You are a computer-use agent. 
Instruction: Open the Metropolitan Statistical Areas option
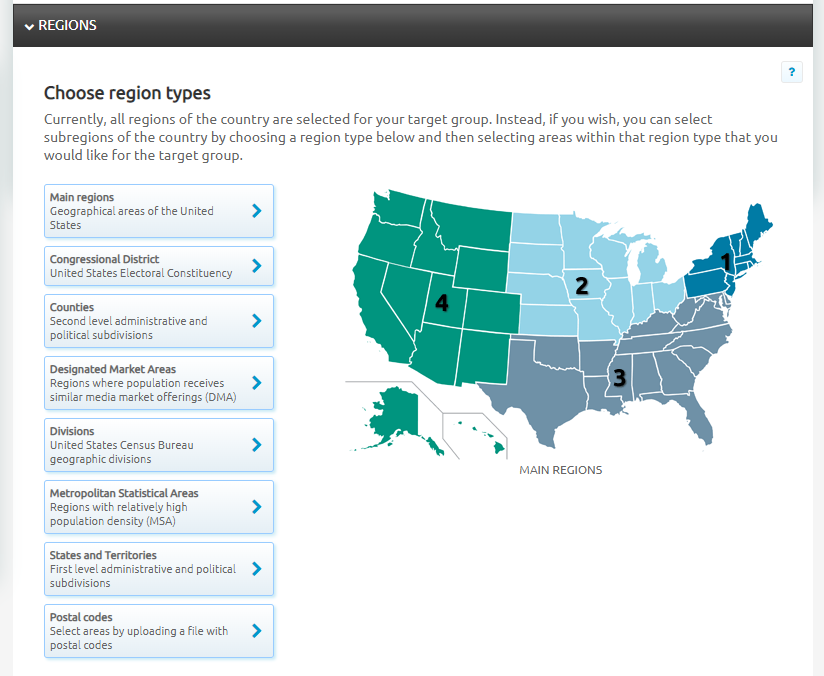[x=145, y=507]
